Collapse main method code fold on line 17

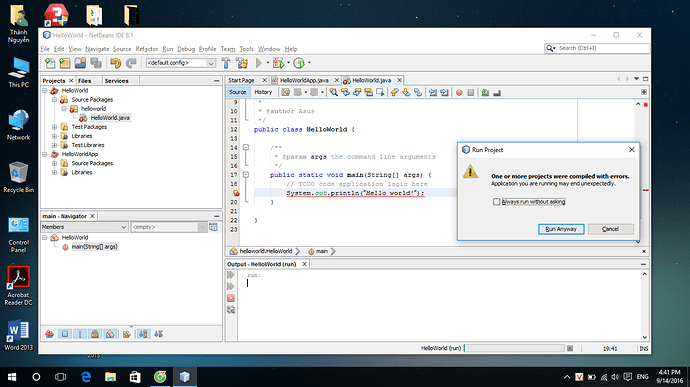(246, 175)
